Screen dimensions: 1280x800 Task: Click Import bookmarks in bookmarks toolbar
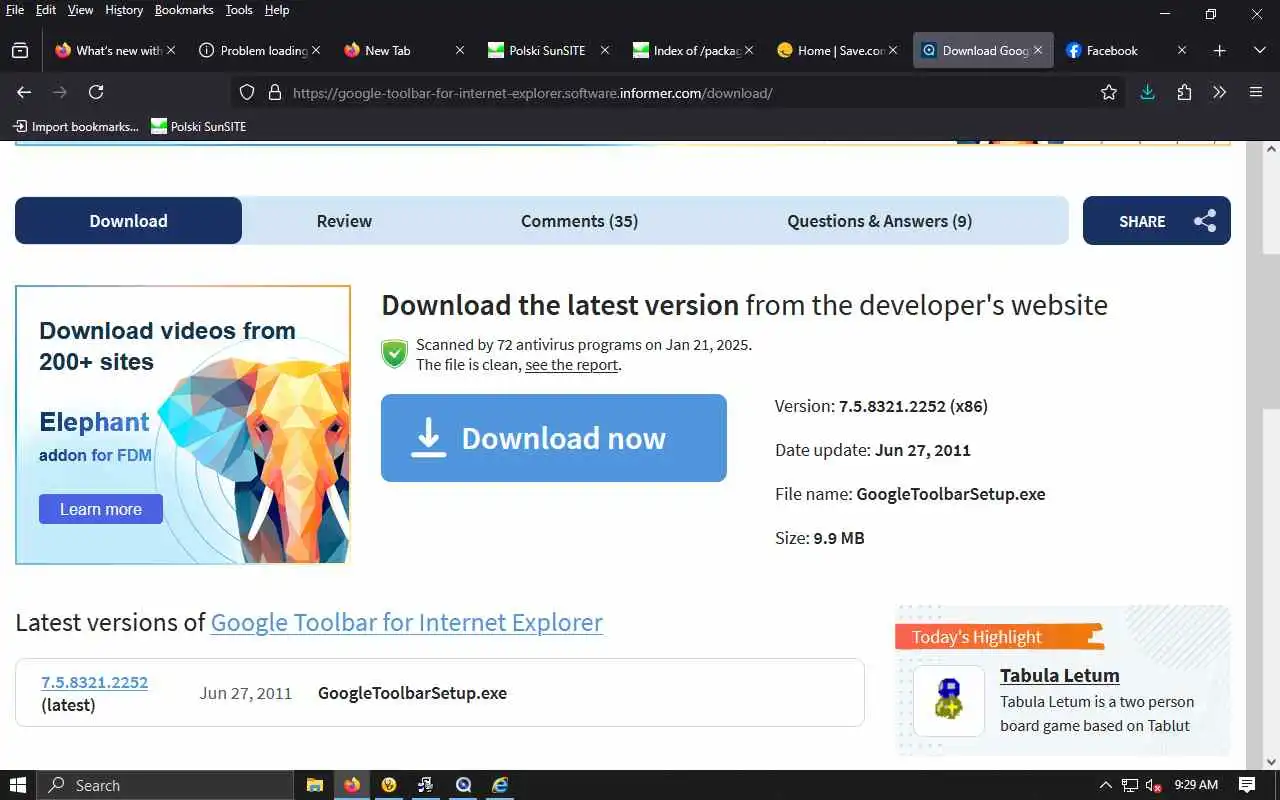[75, 126]
